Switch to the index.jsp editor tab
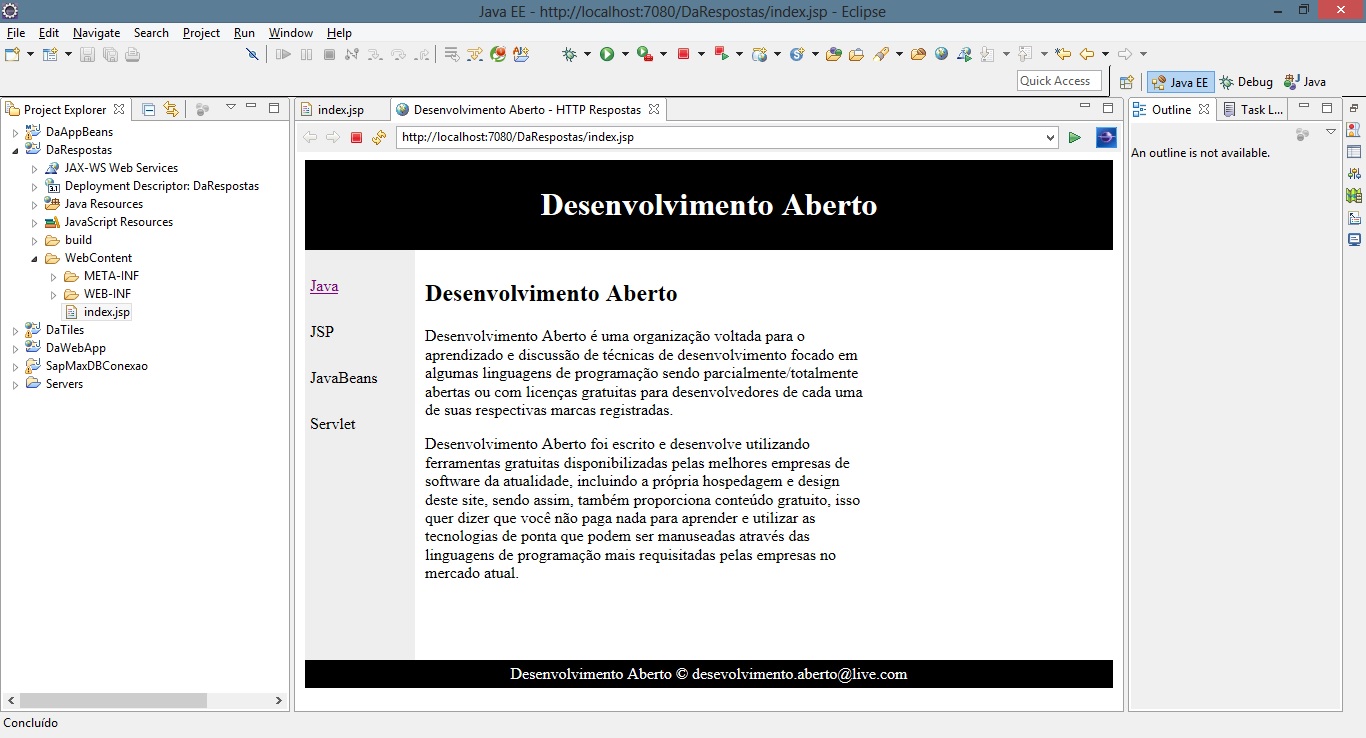 339,110
